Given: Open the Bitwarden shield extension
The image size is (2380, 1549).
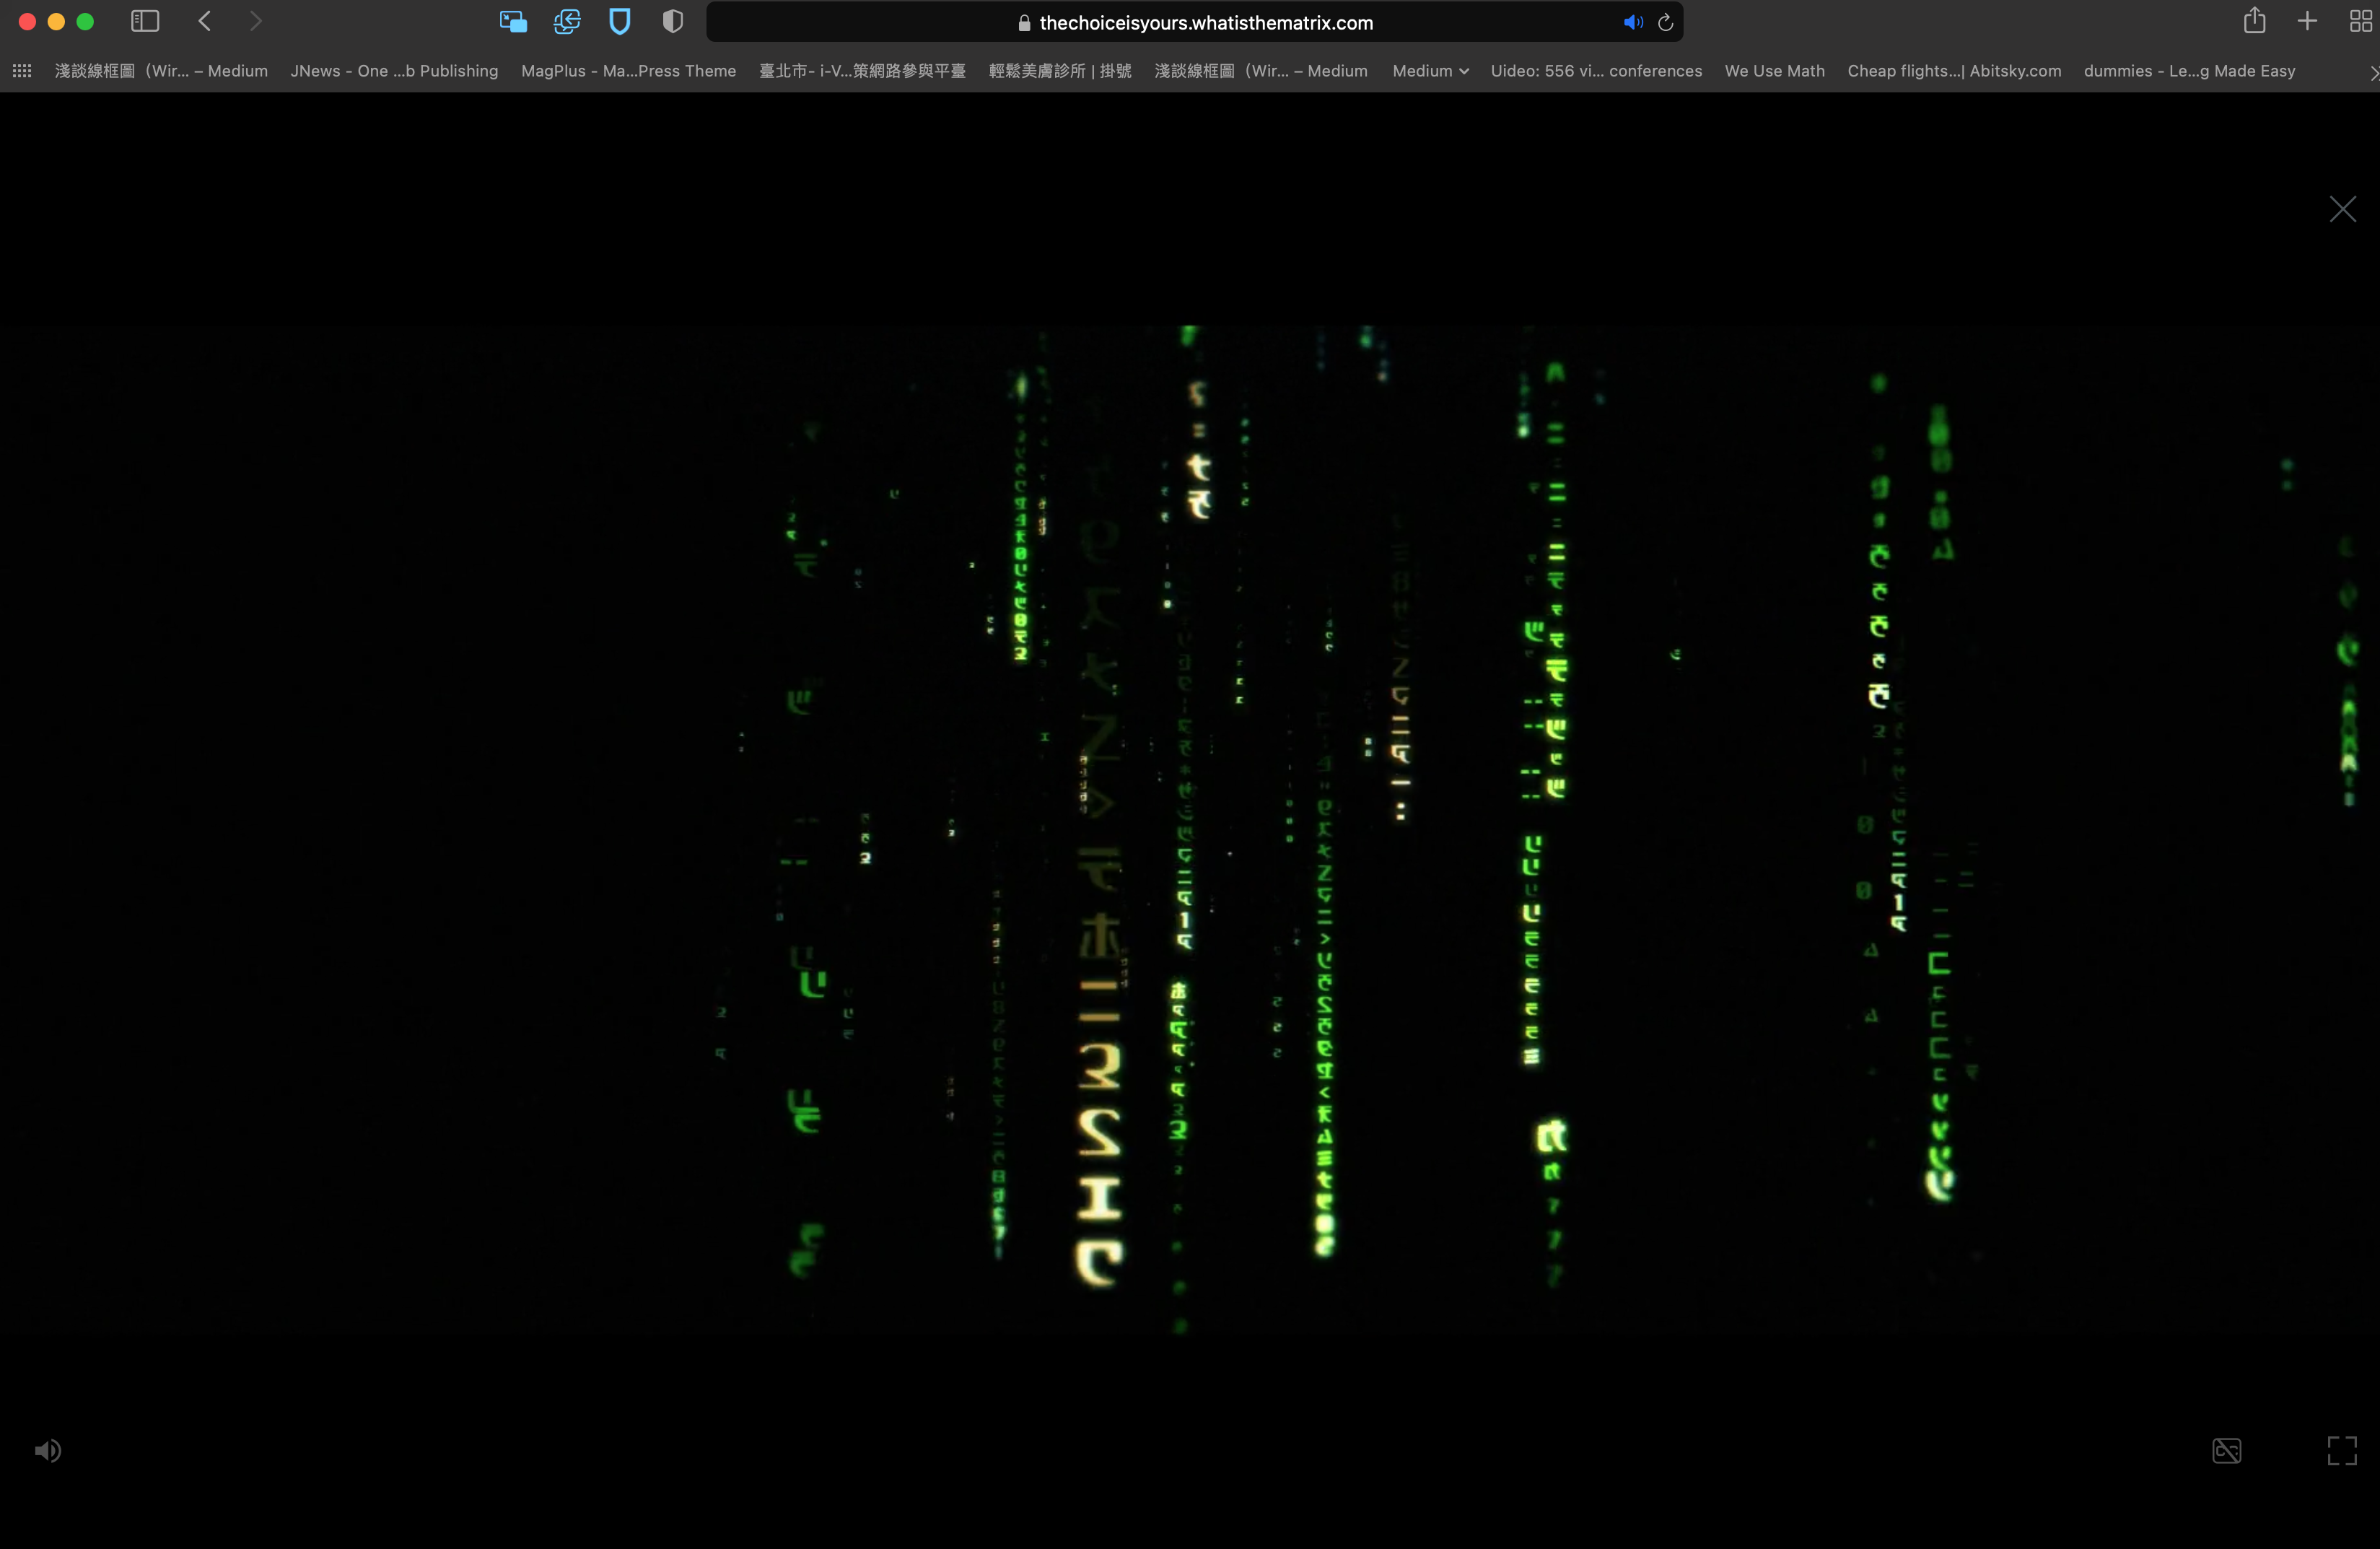Looking at the screenshot, I should pos(620,22).
